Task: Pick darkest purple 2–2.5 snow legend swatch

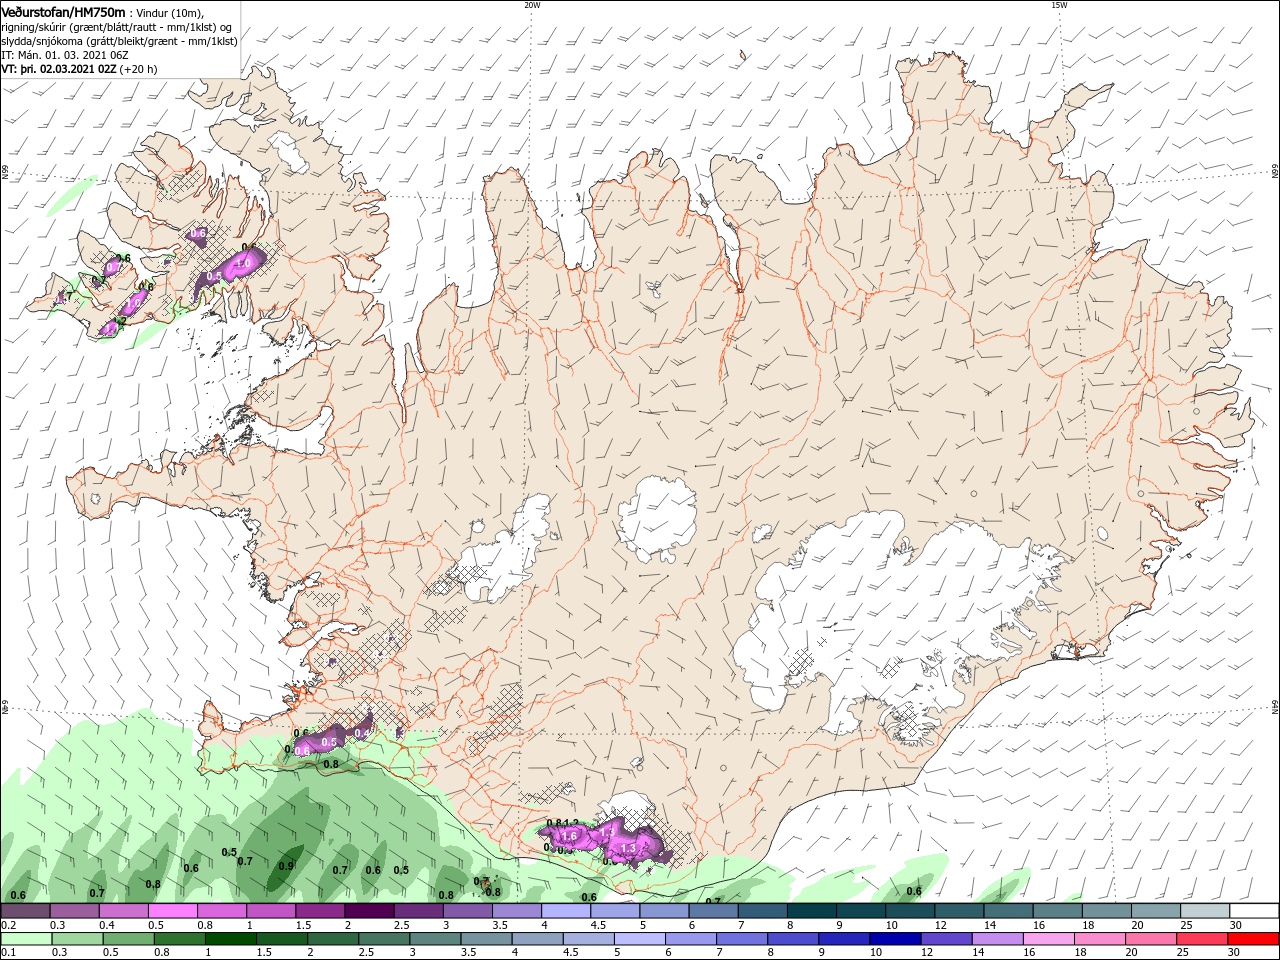Action: pos(368,911)
